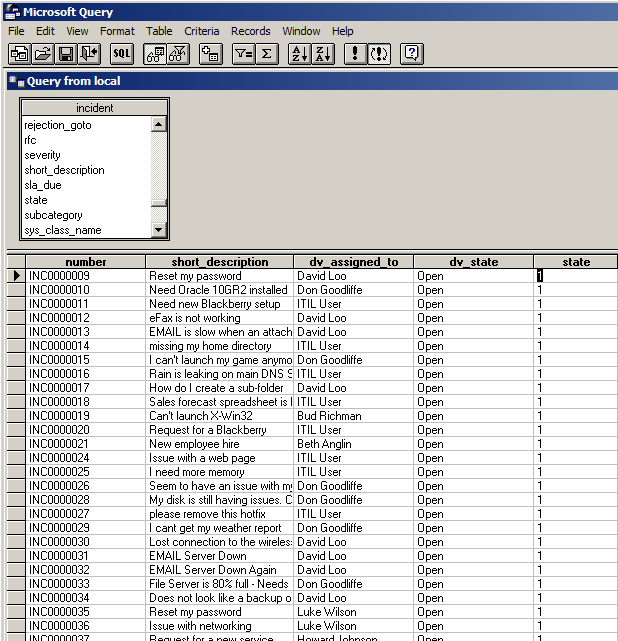Click the Microsoft Query title bar icon
The height and width of the screenshot is (641, 618).
[x=12, y=12]
